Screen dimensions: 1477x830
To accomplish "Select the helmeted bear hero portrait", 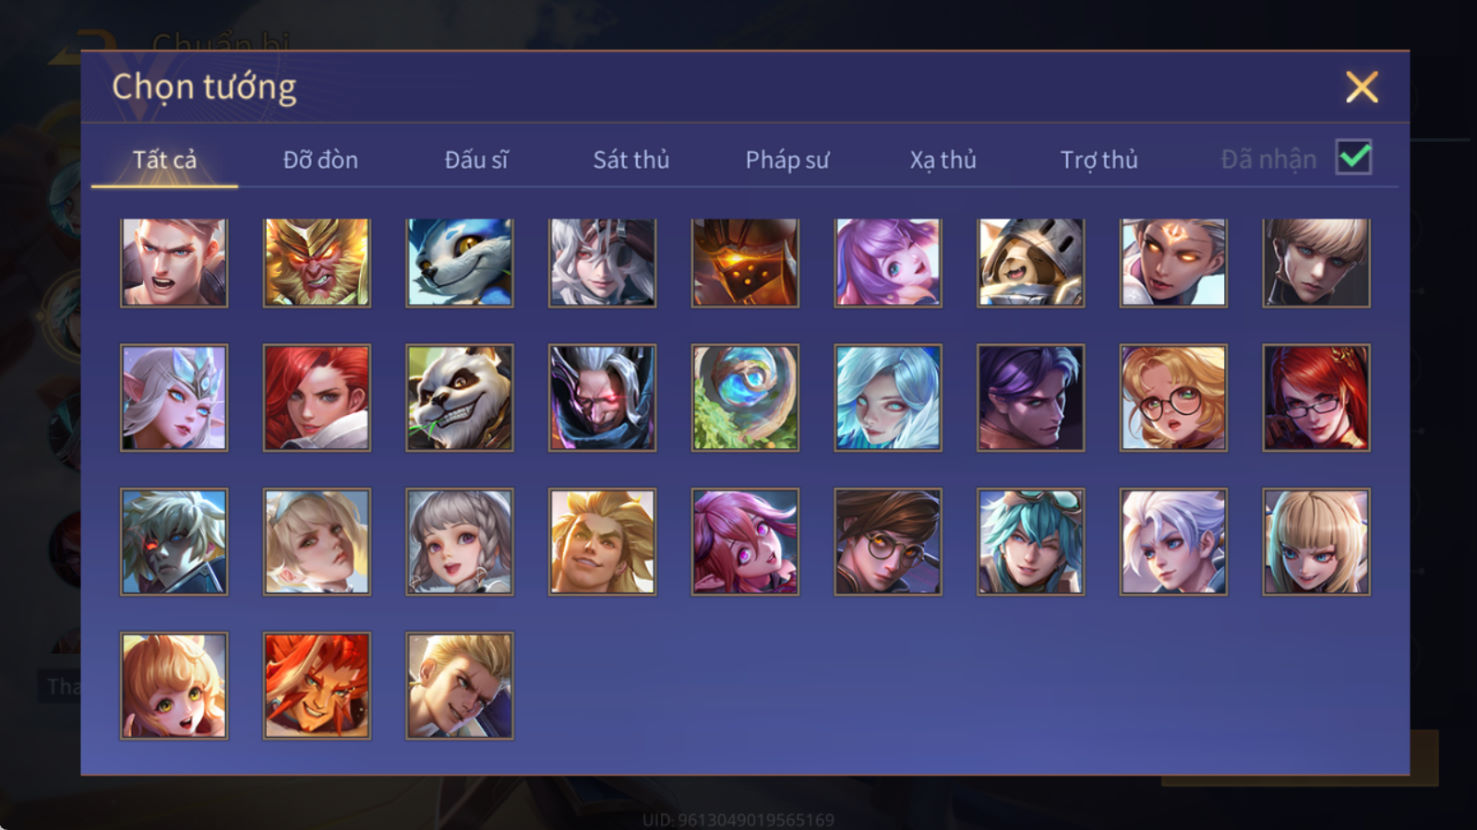I will 1031,263.
